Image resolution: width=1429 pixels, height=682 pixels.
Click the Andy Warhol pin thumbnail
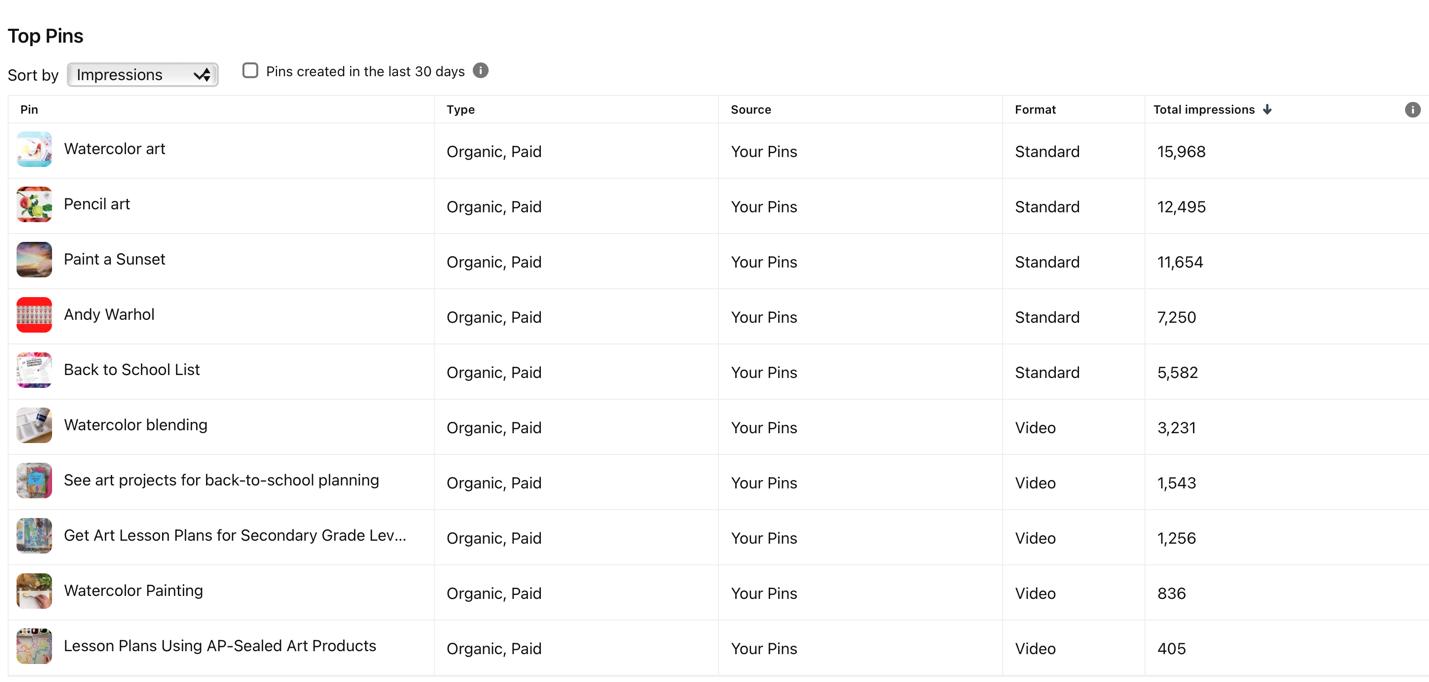click(x=34, y=315)
